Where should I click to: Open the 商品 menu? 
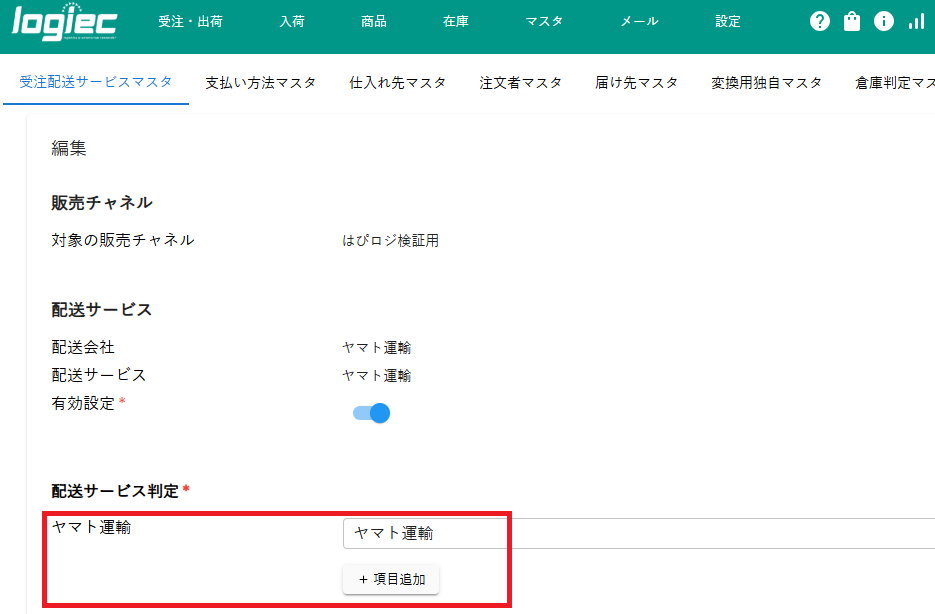pyautogui.click(x=373, y=20)
